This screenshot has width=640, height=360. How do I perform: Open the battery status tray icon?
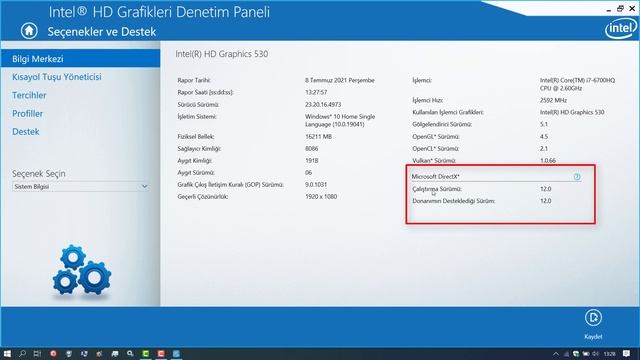click(586, 354)
